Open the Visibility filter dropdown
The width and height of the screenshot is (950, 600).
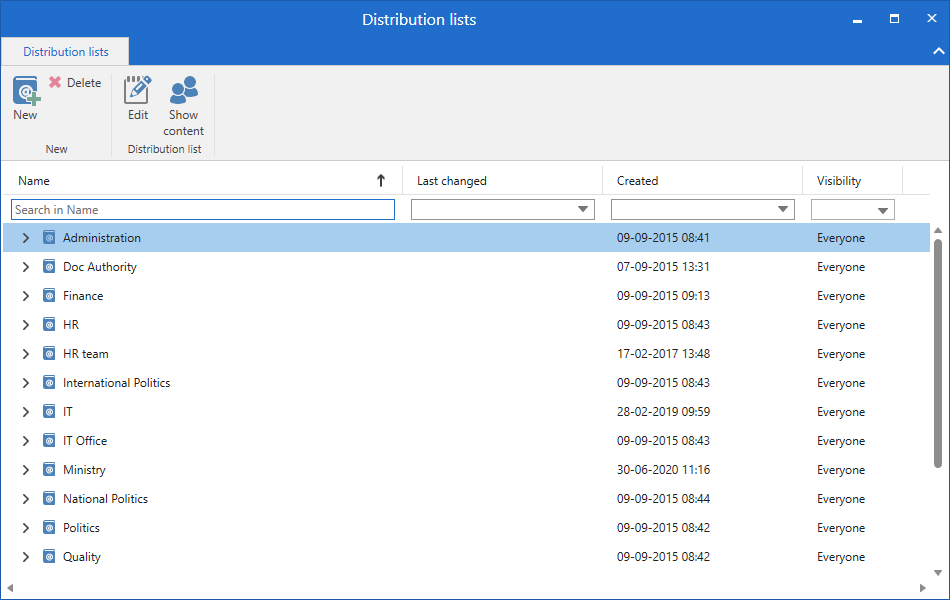click(883, 210)
